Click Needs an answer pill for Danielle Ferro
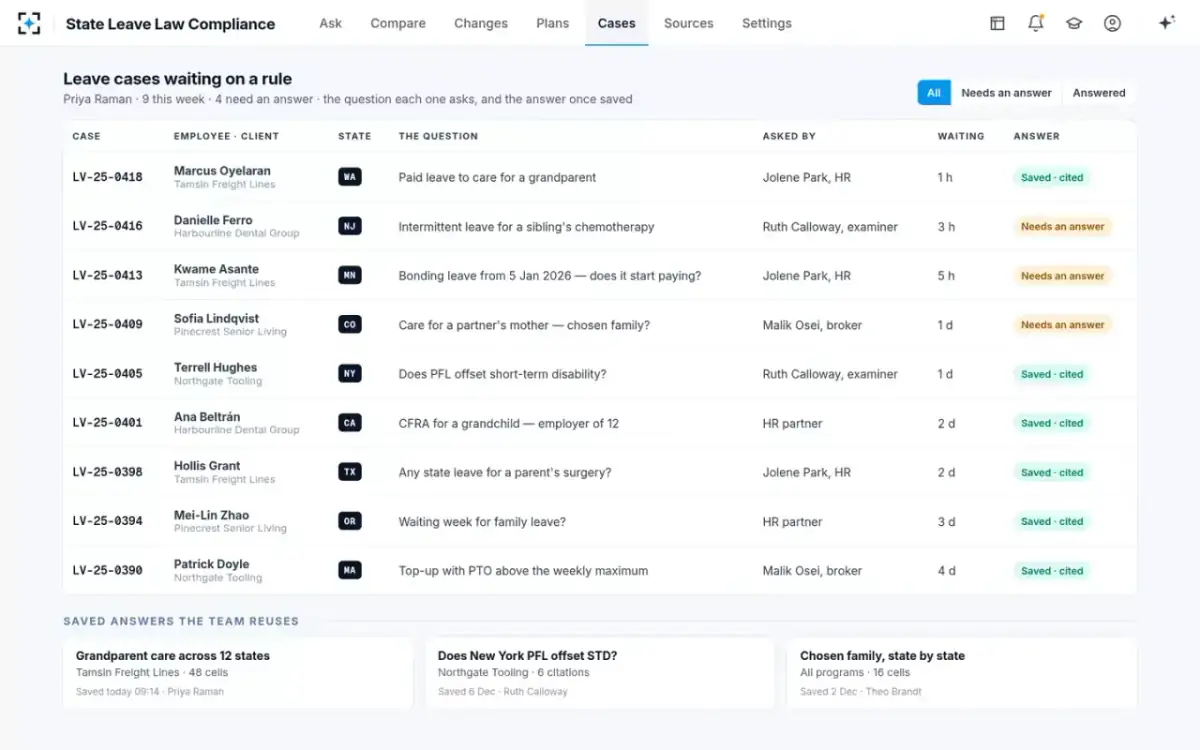1200x750 pixels. 1063,227
